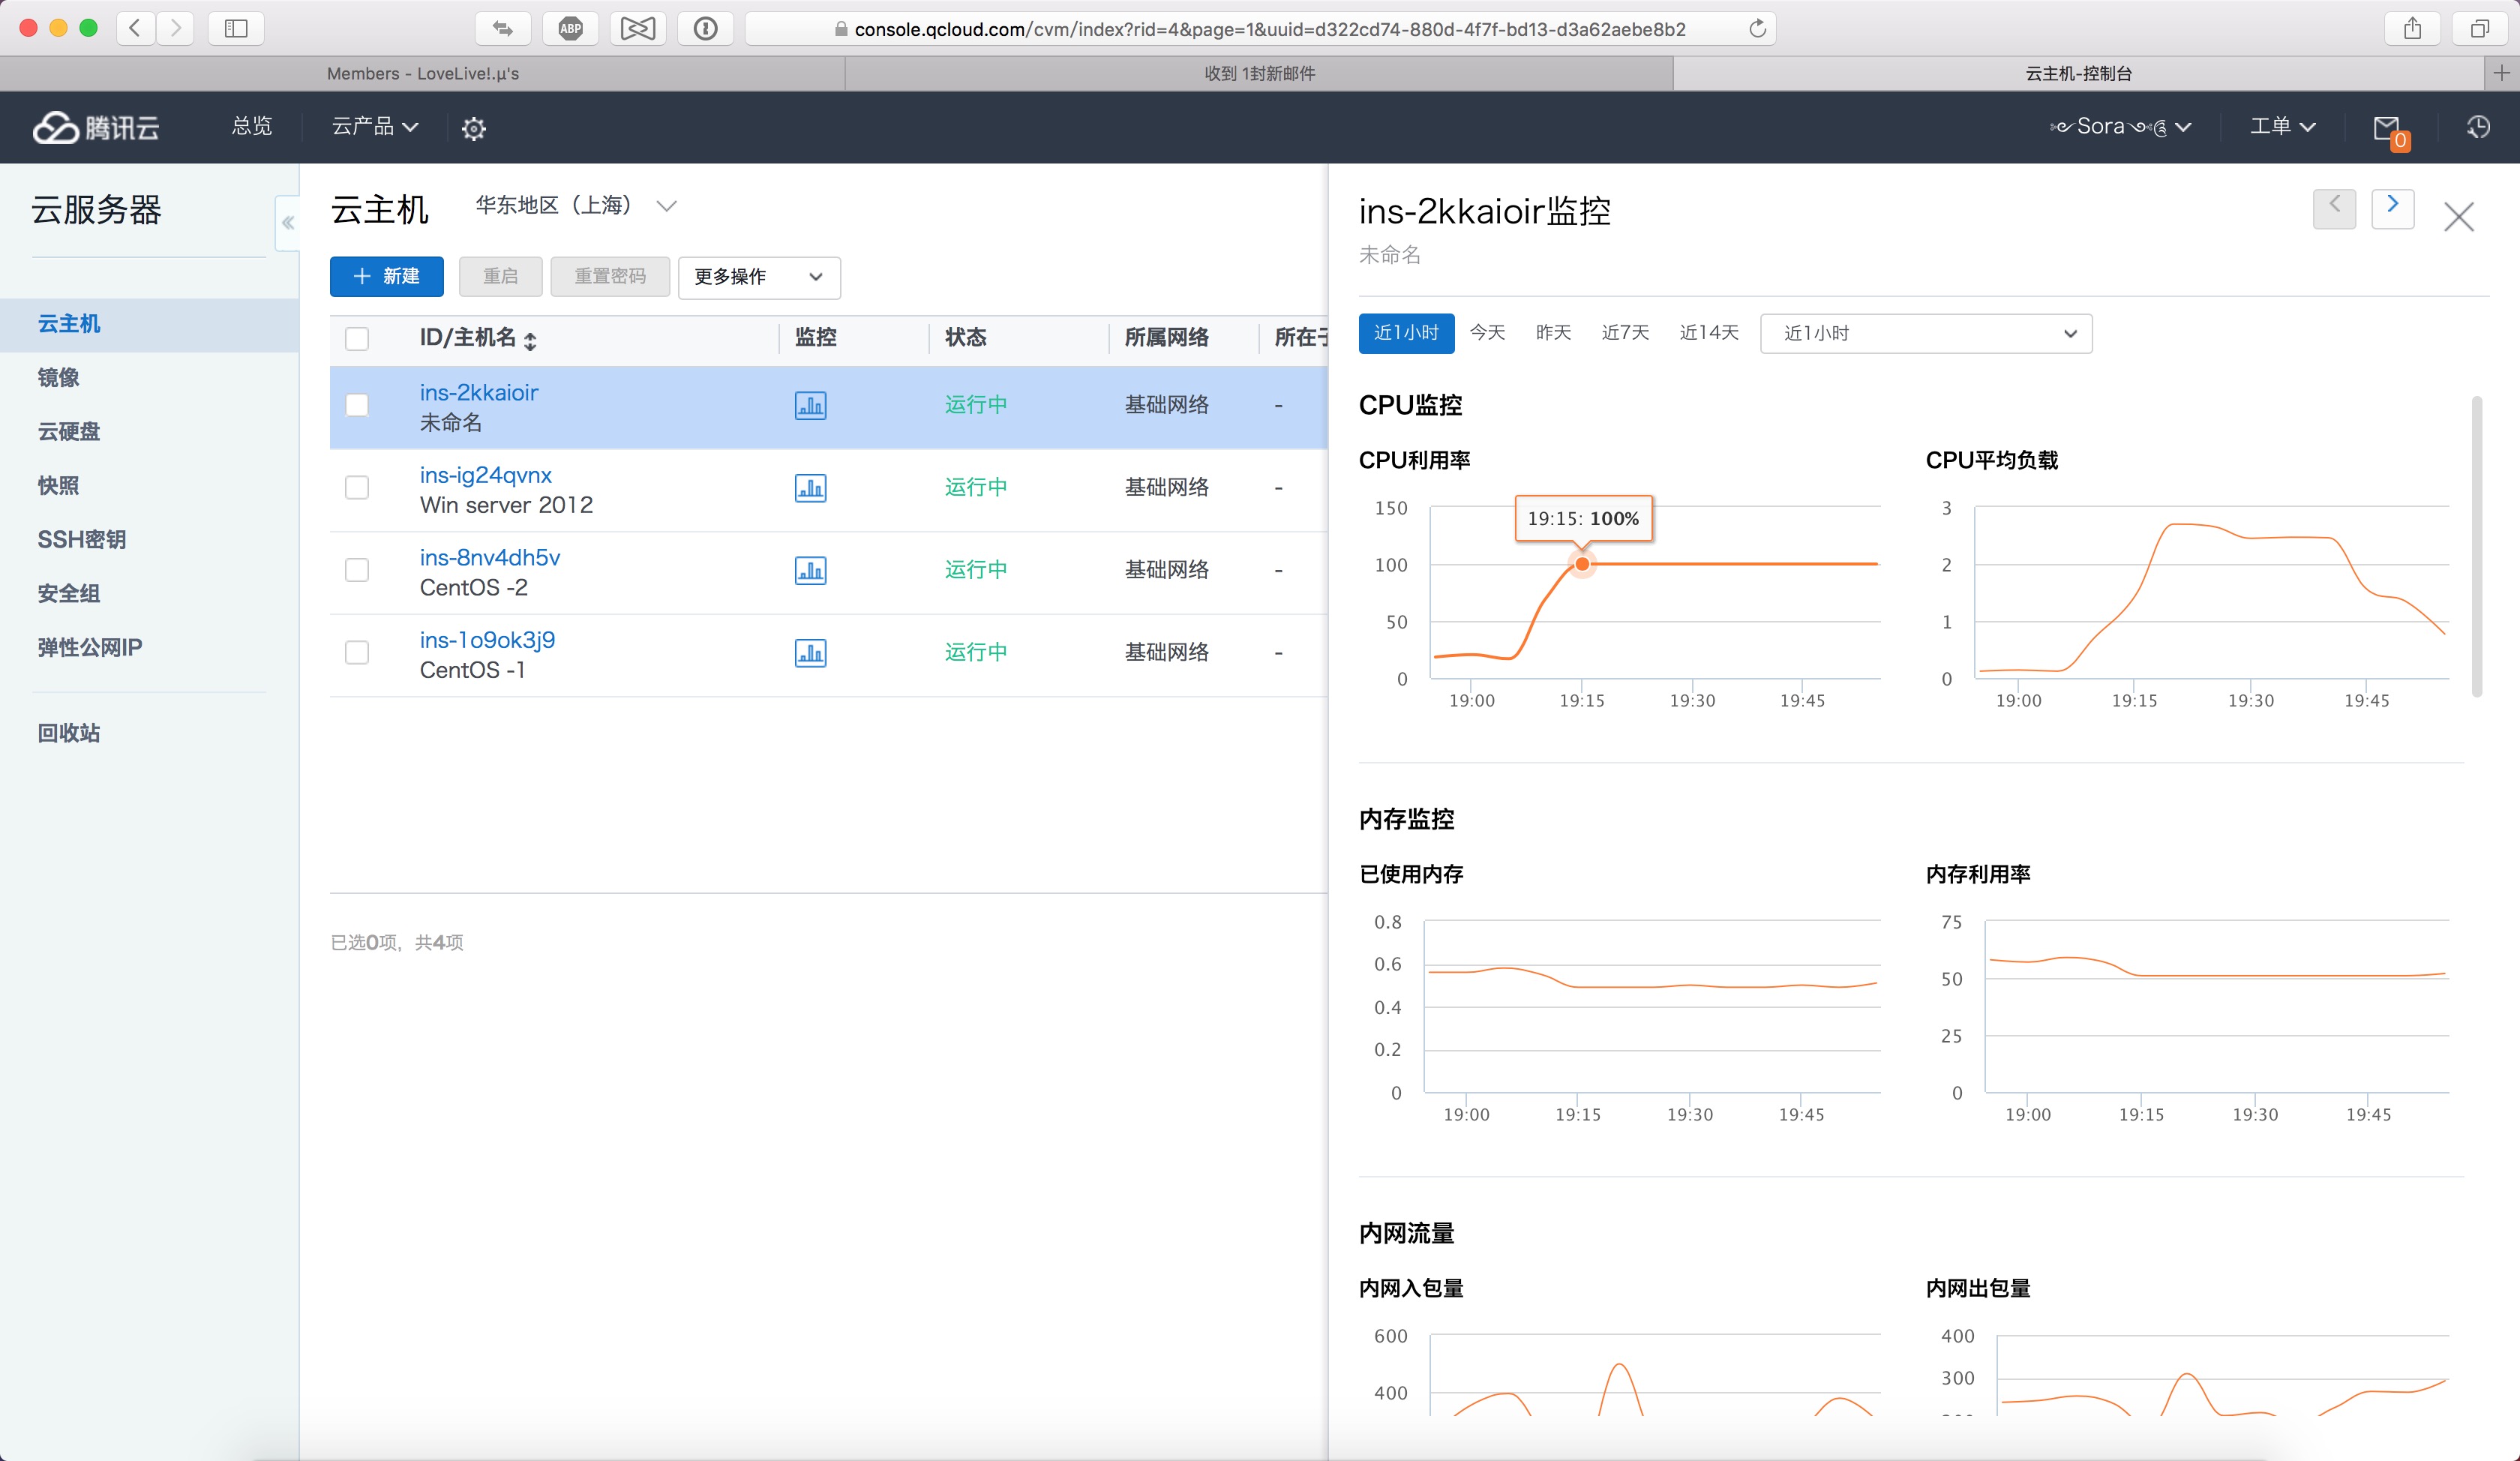2520x1461 pixels.
Task: Tick the Win server 2012 row checkbox
Action: [x=357, y=488]
